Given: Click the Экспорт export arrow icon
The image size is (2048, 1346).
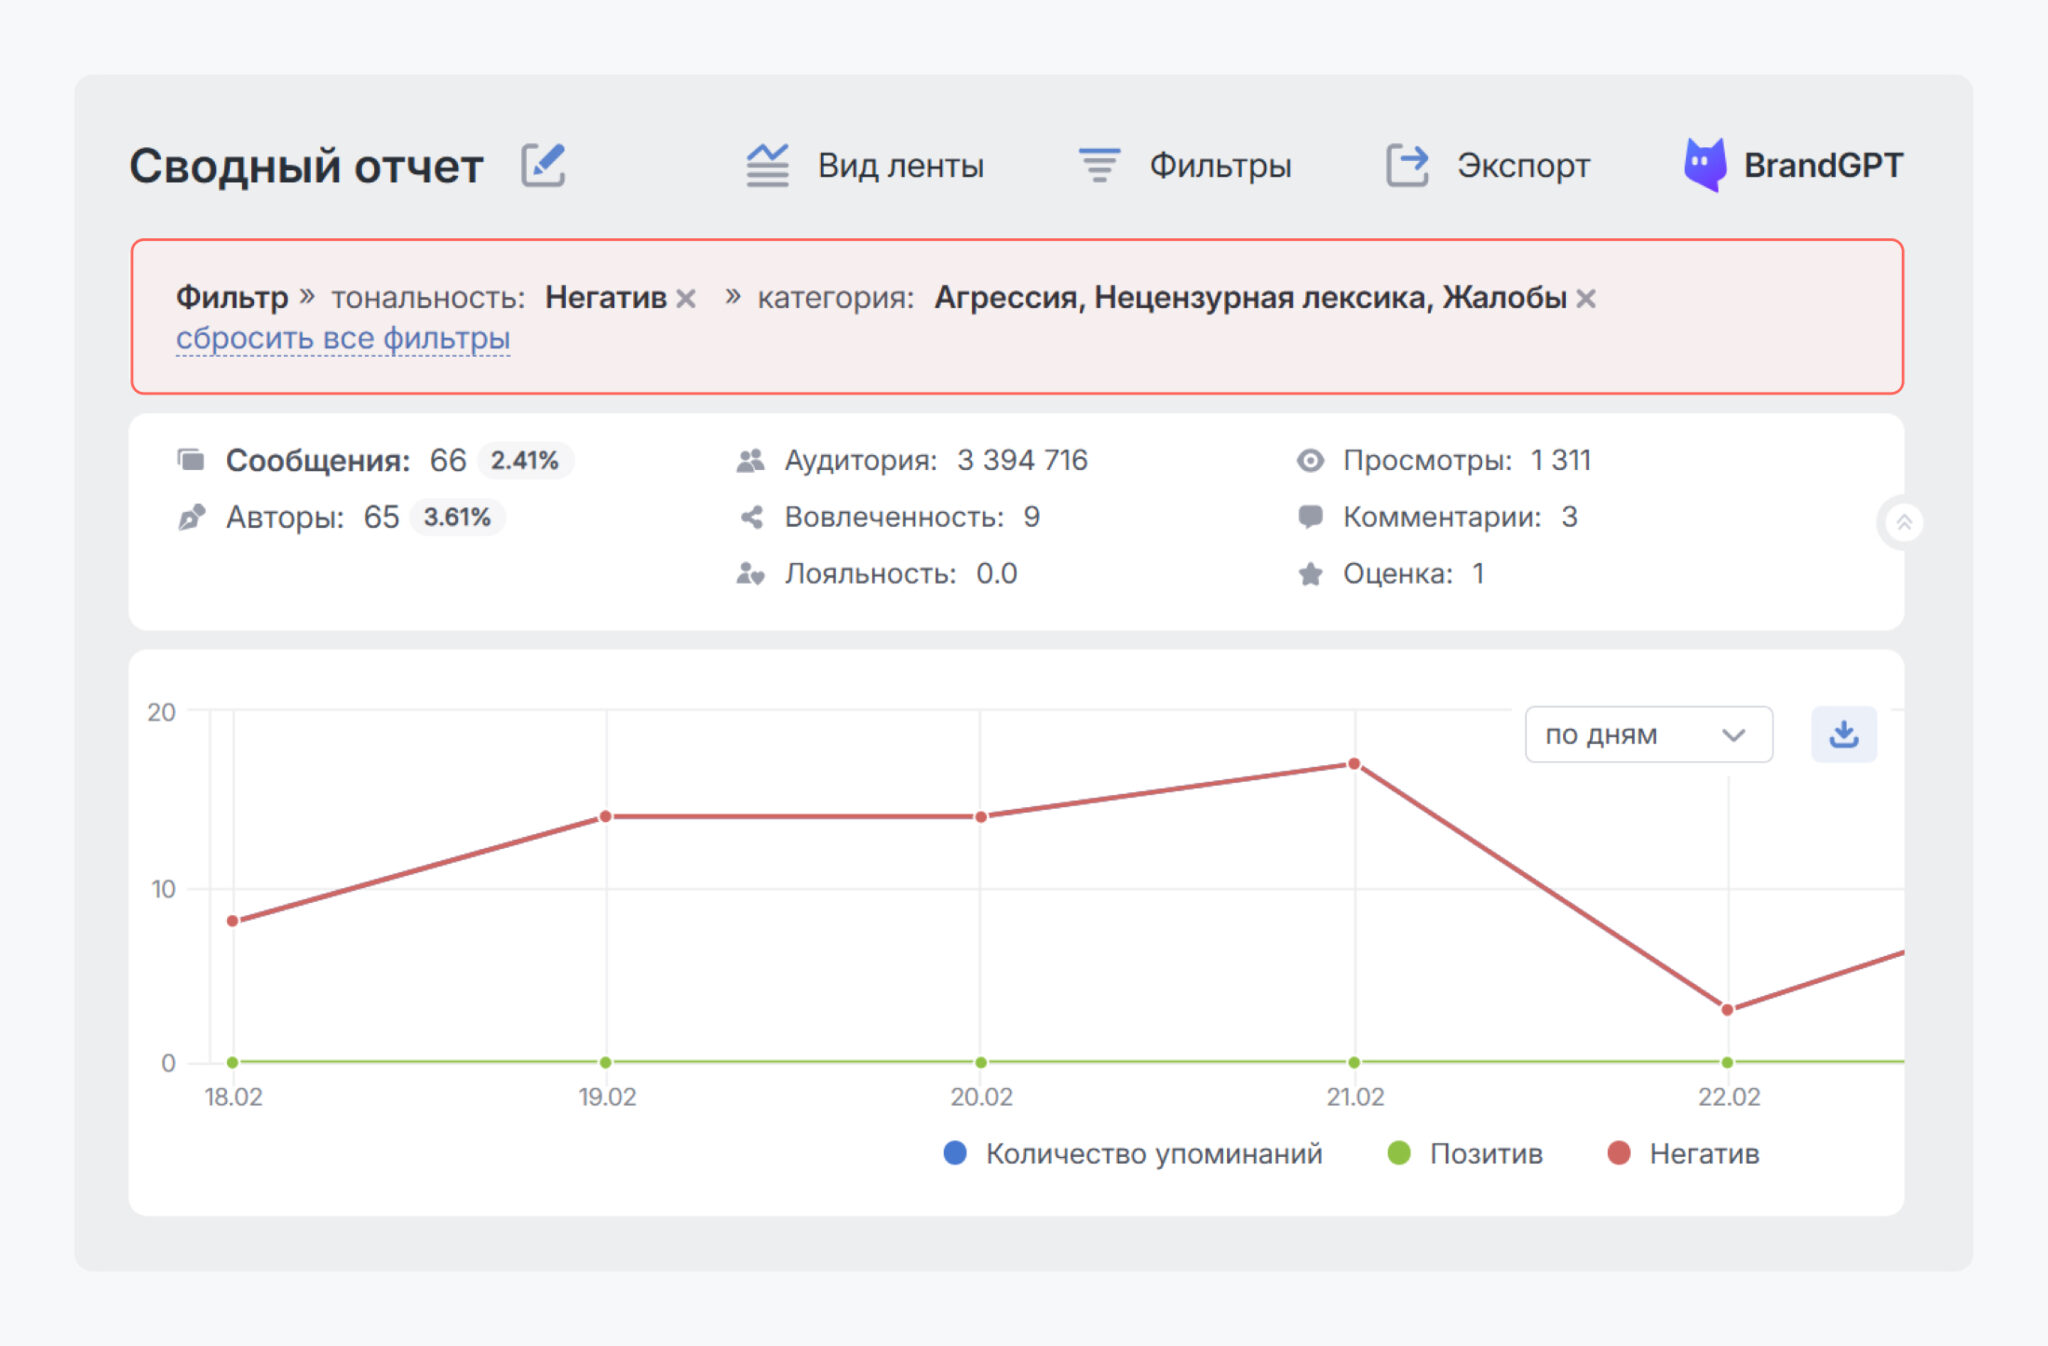Looking at the screenshot, I should 1407,165.
